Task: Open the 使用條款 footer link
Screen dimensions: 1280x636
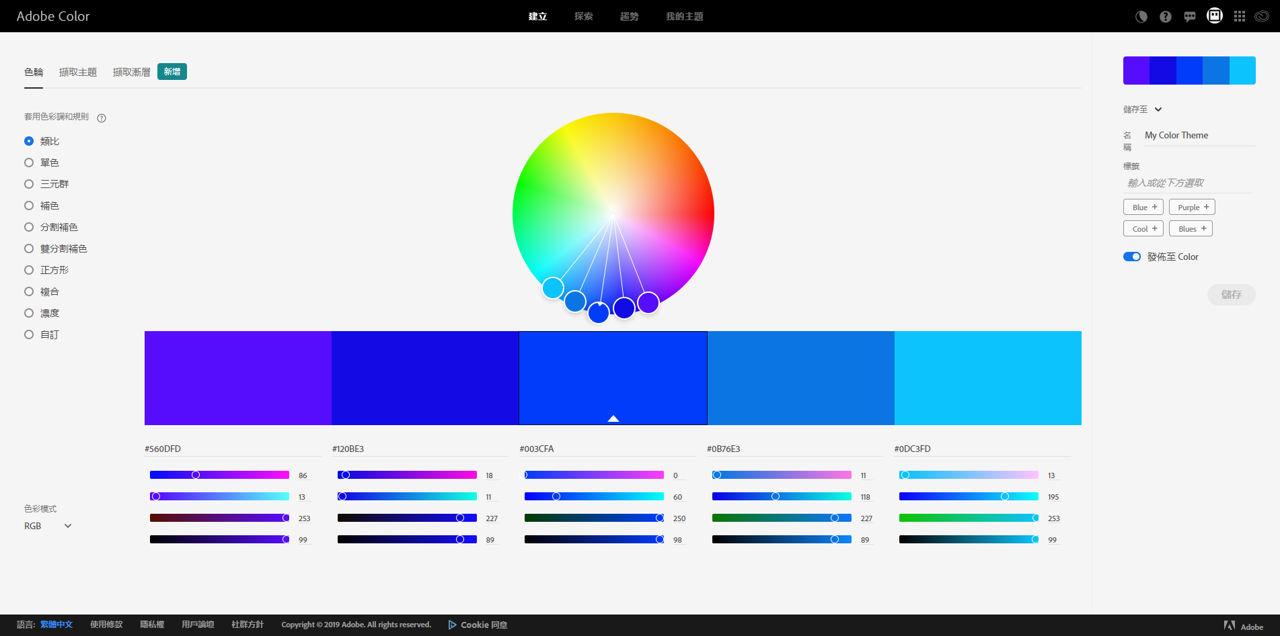Action: pos(106,625)
